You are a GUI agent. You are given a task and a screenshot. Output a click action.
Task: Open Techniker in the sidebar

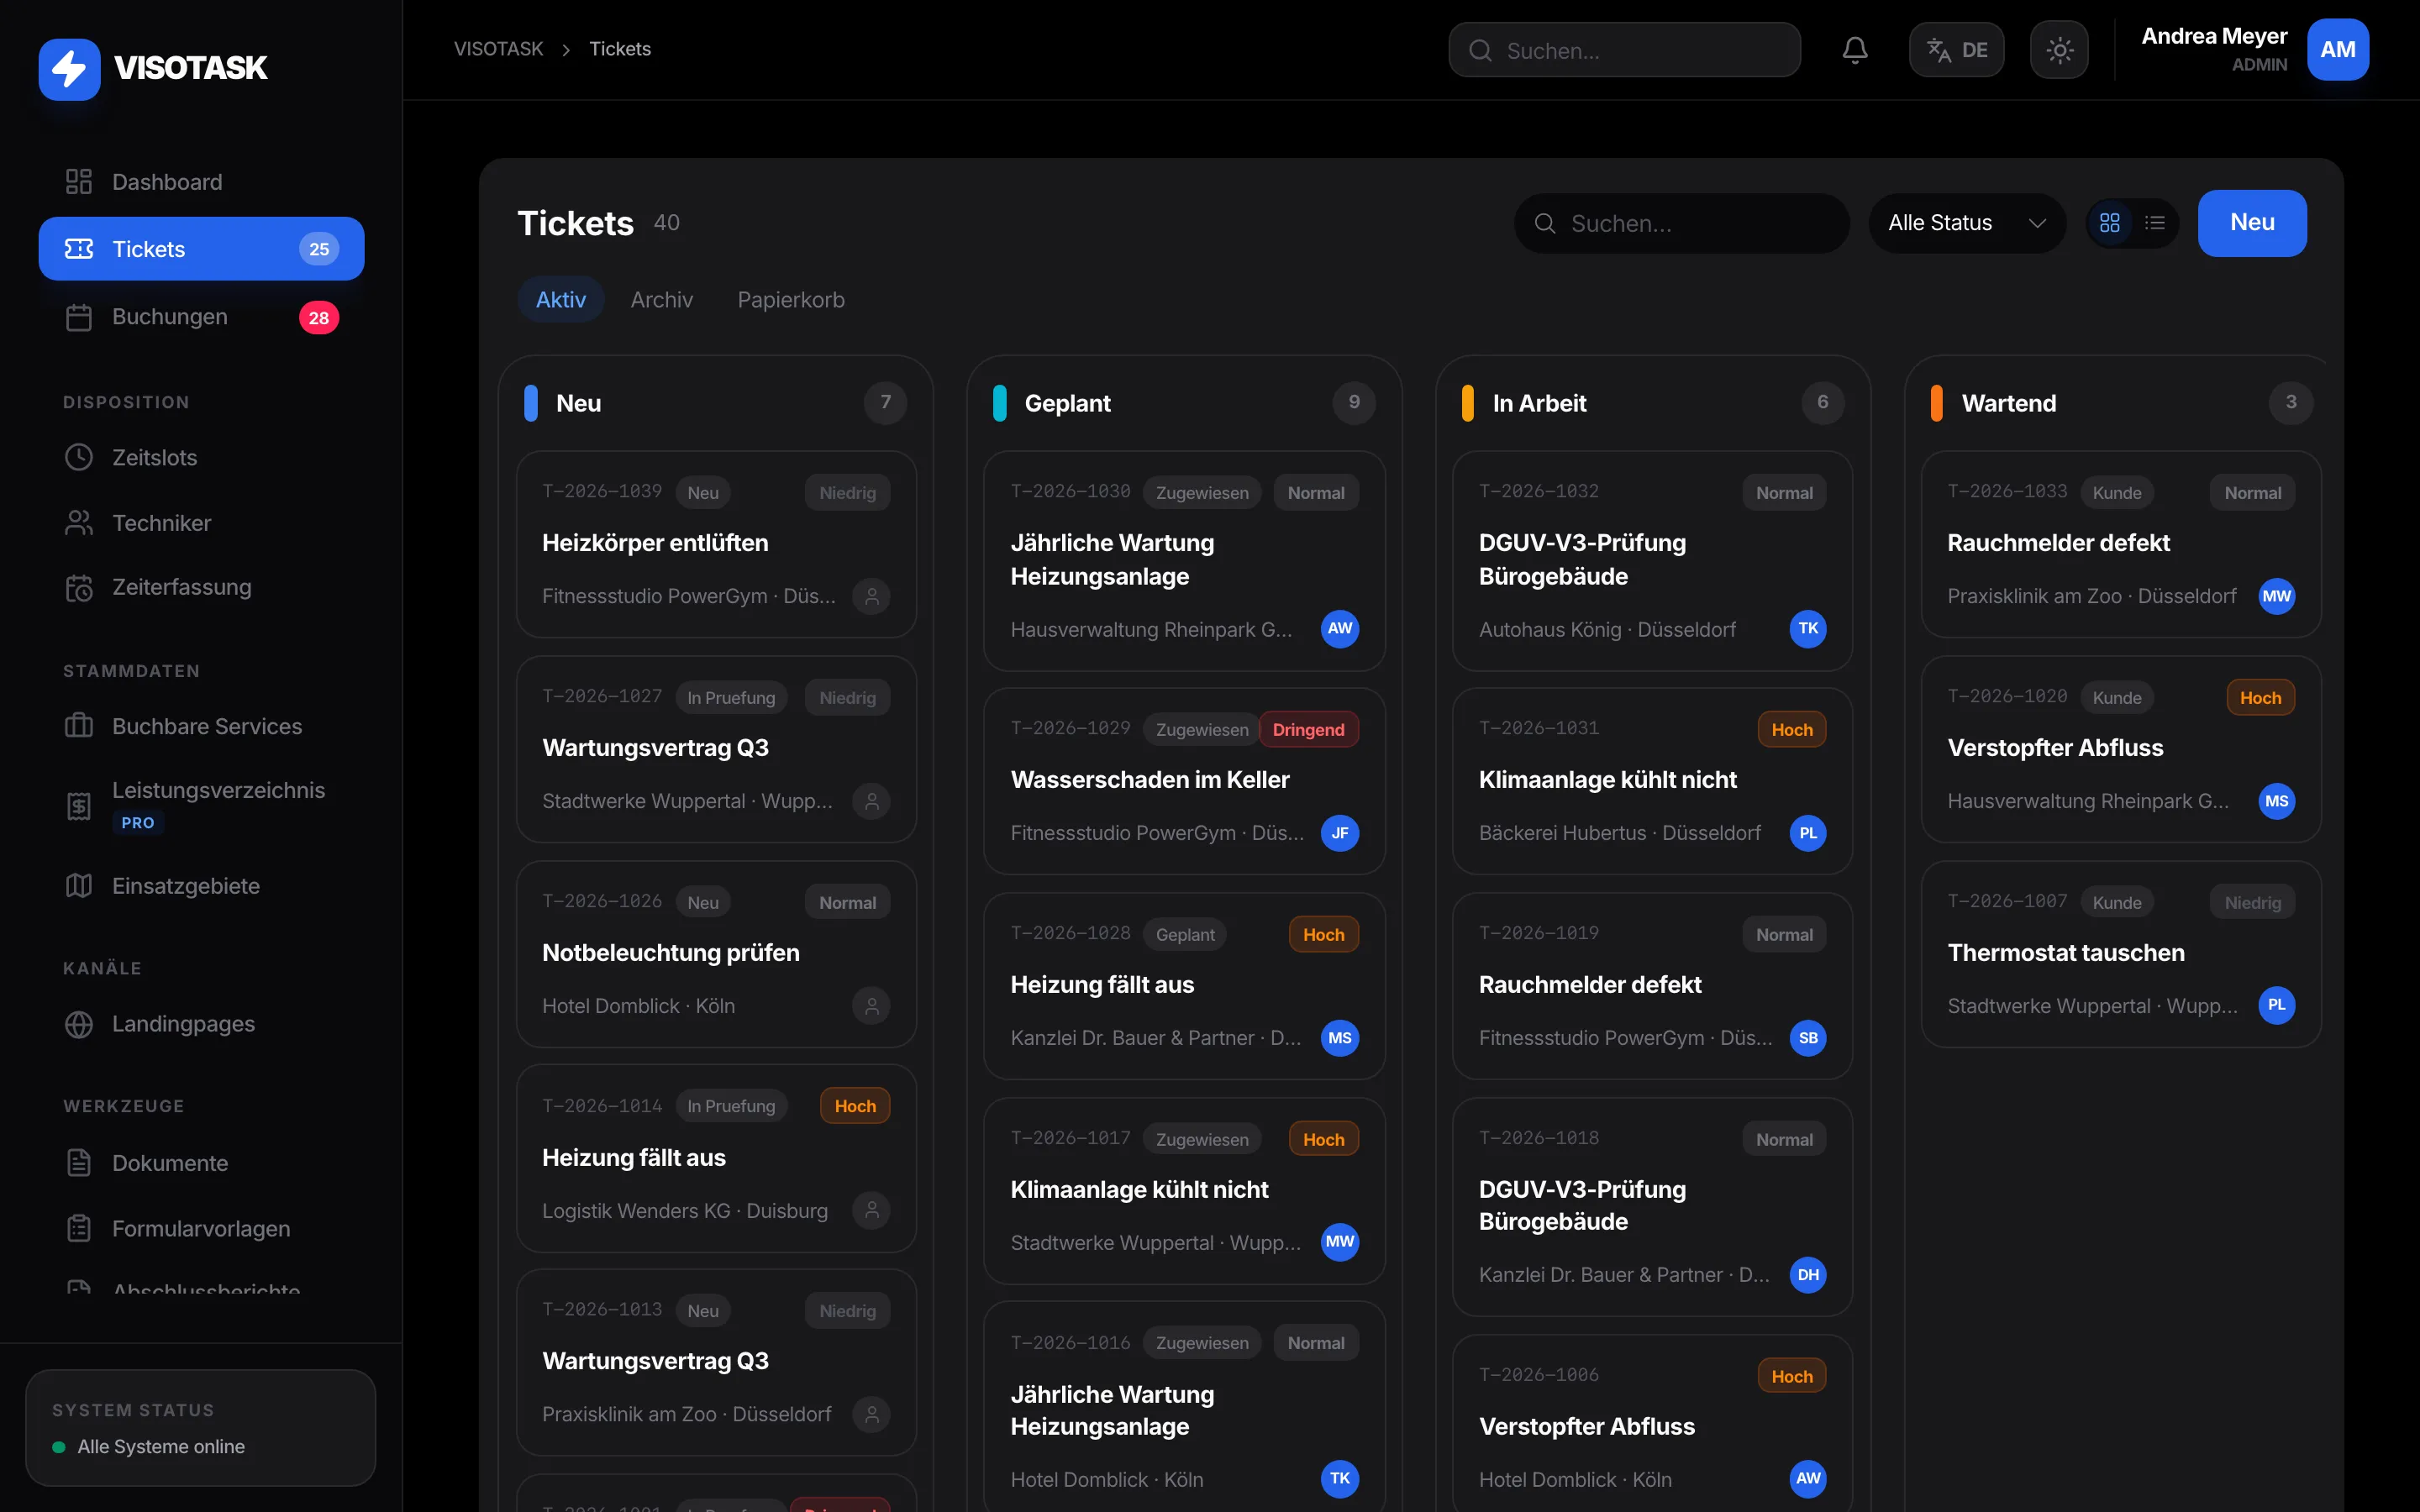(201, 523)
